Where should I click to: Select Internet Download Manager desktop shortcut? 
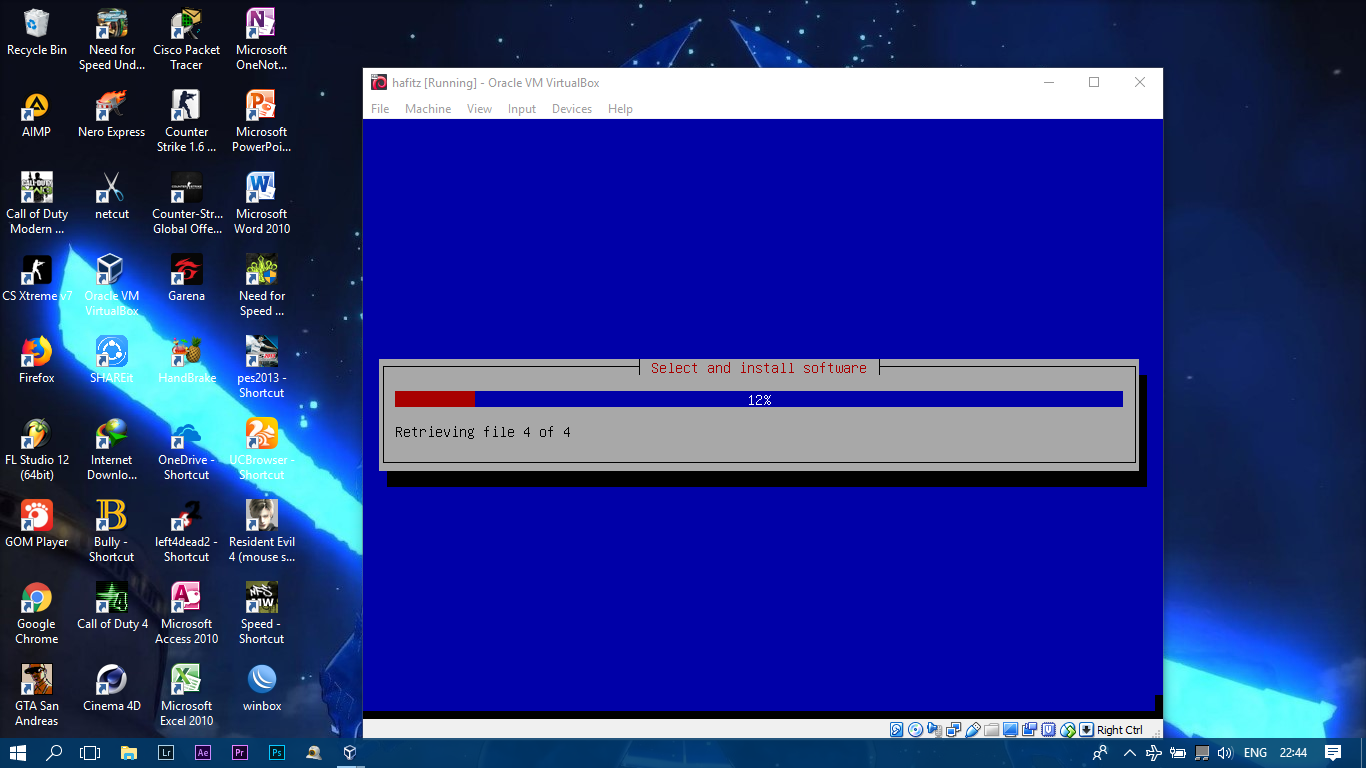112,450
